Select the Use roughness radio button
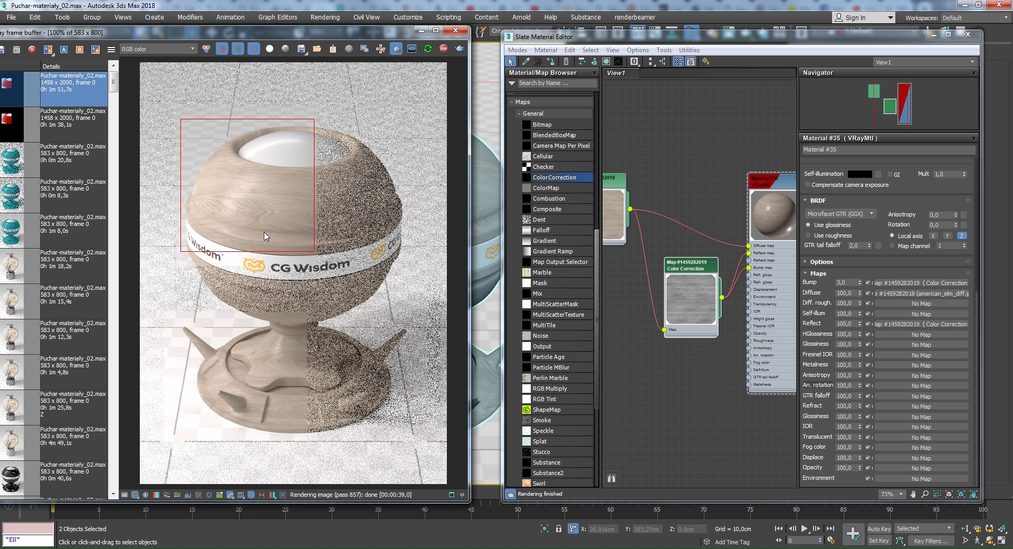The image size is (1013, 549). coord(808,235)
